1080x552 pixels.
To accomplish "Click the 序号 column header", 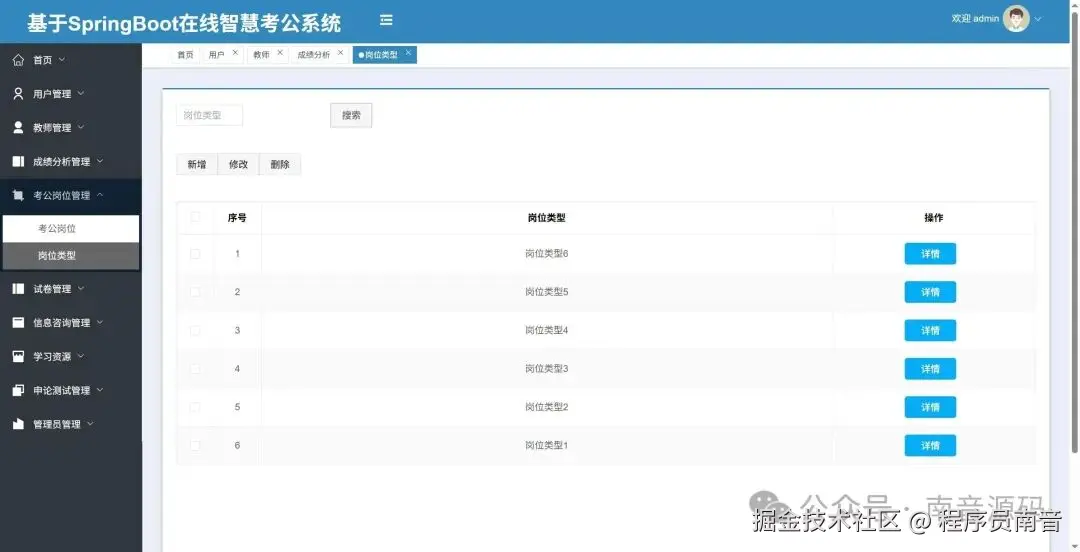I will (237, 218).
